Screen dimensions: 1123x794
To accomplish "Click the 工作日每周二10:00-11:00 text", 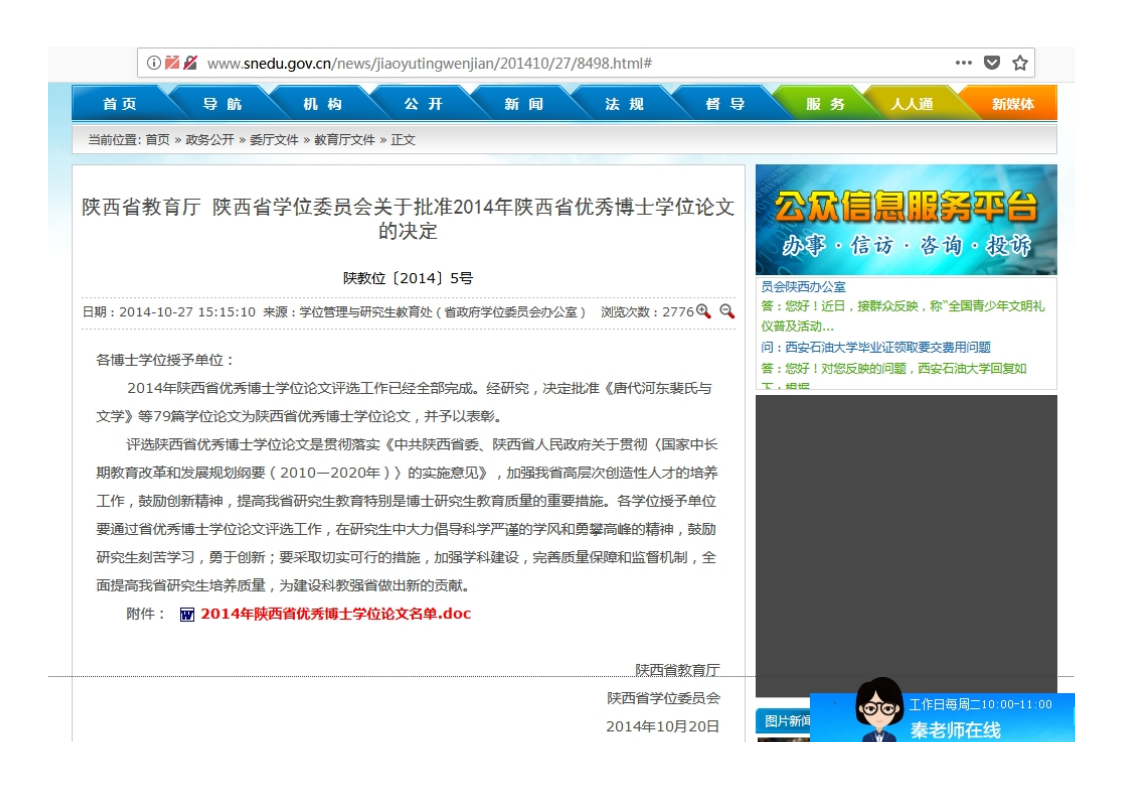I will coord(980,705).
